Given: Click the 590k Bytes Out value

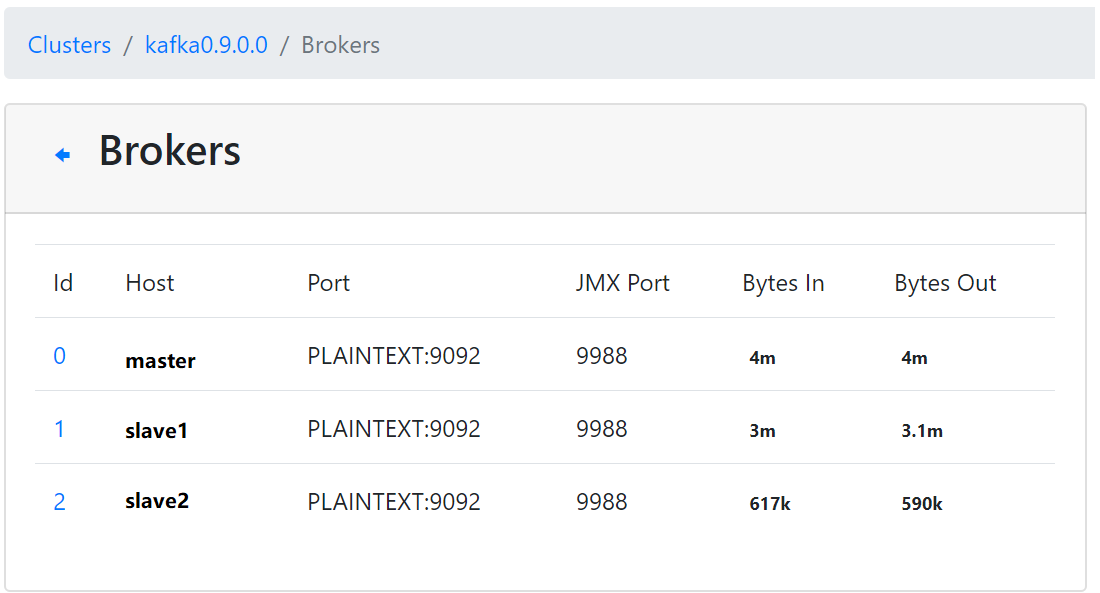Looking at the screenshot, I should pos(921,504).
